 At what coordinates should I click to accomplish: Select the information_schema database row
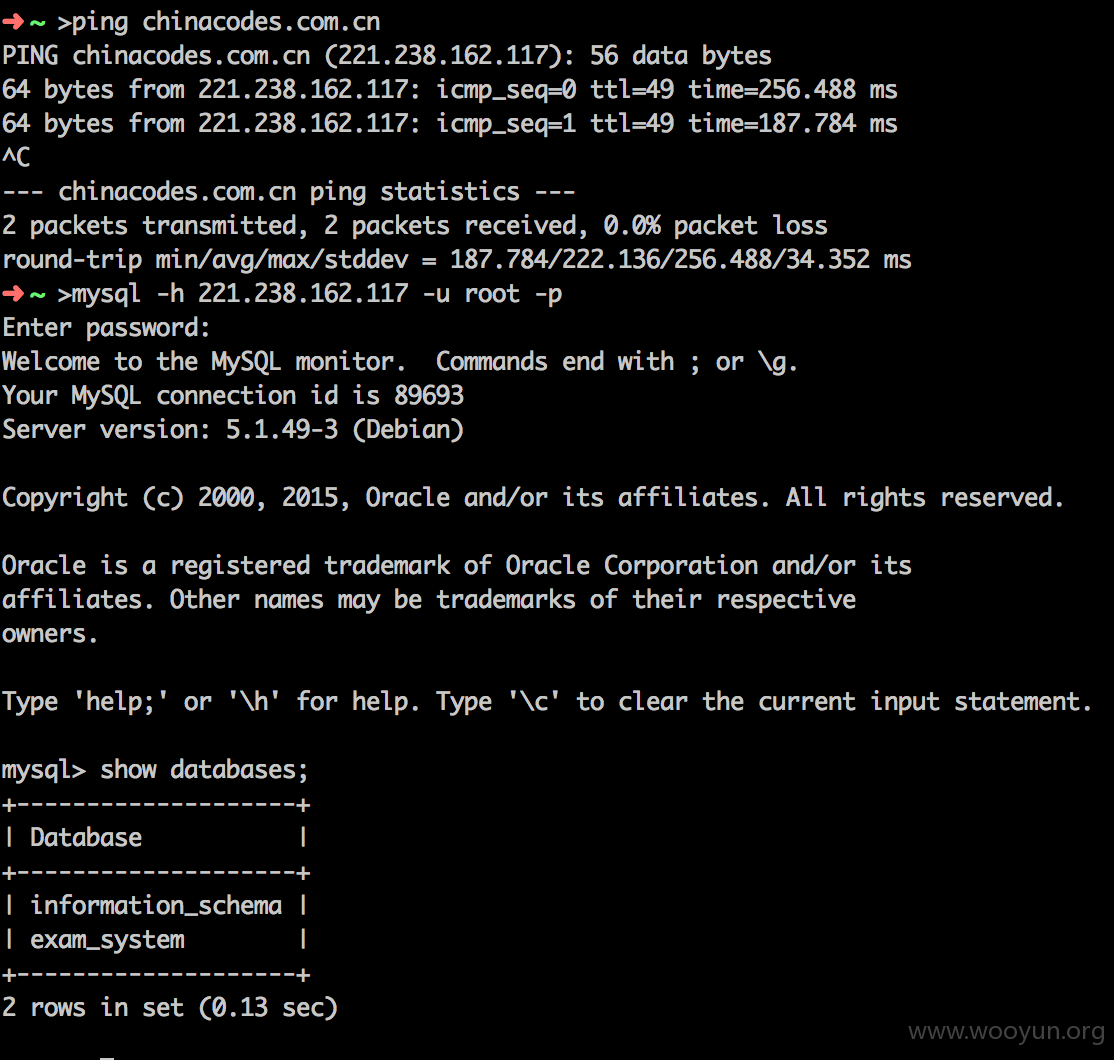[x=156, y=906]
